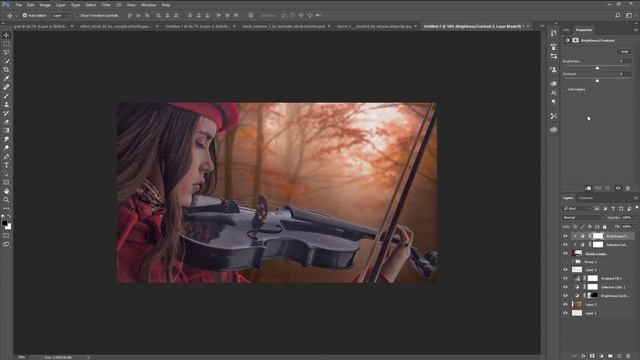Show the Group 1 layer visibility
Viewport: 640px width, 360px height.
click(x=565, y=262)
